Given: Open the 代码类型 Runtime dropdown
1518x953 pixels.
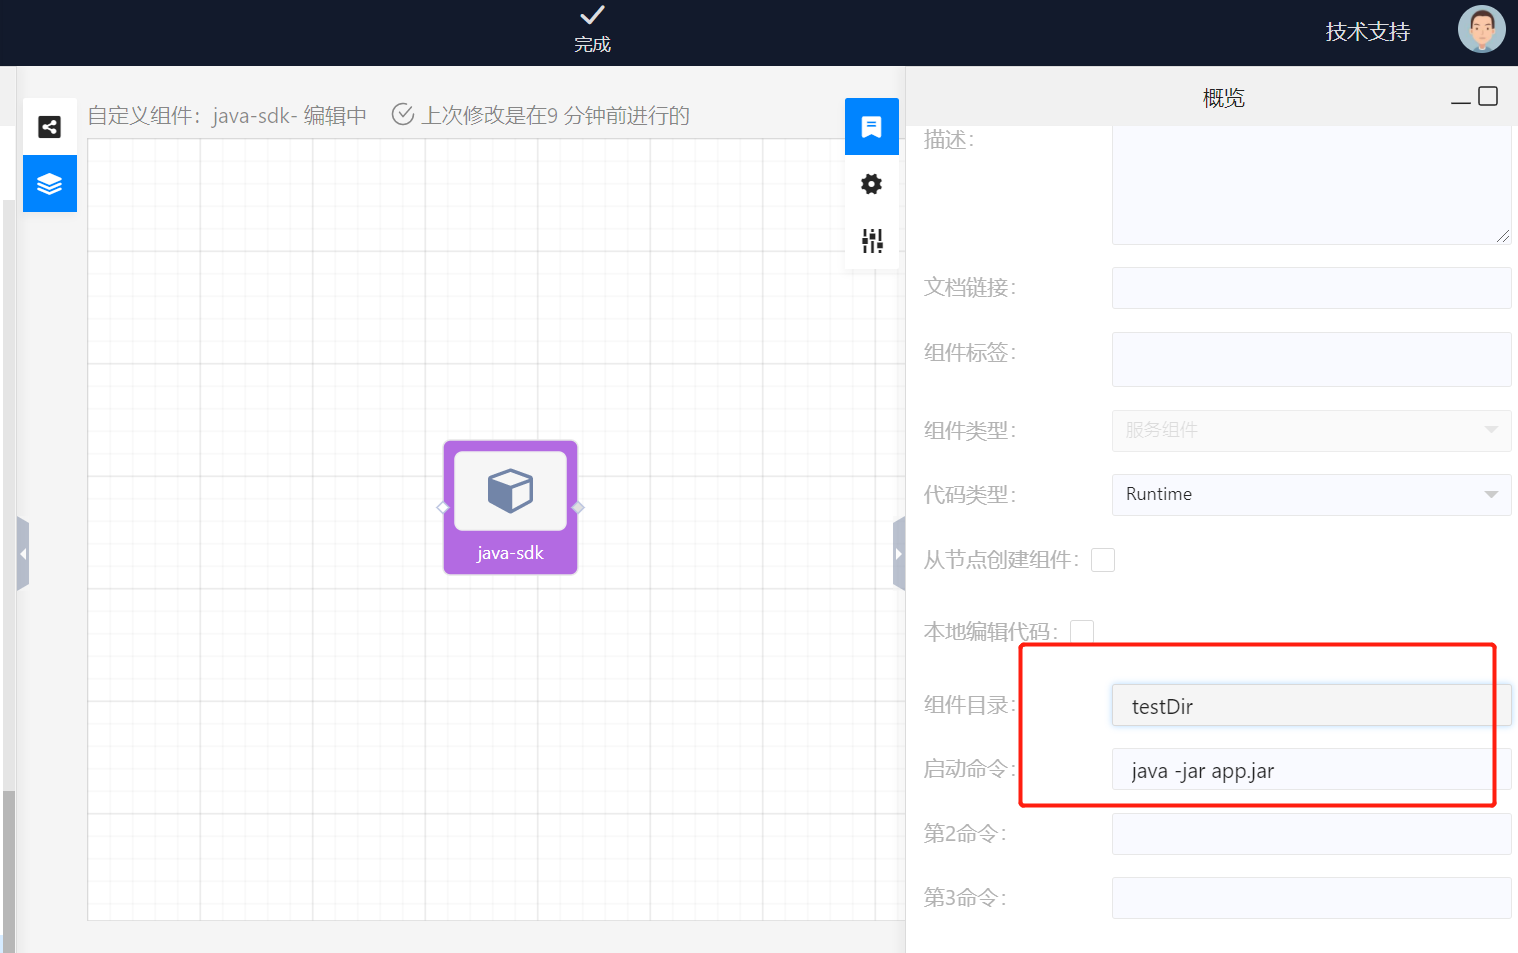Looking at the screenshot, I should (x=1310, y=495).
